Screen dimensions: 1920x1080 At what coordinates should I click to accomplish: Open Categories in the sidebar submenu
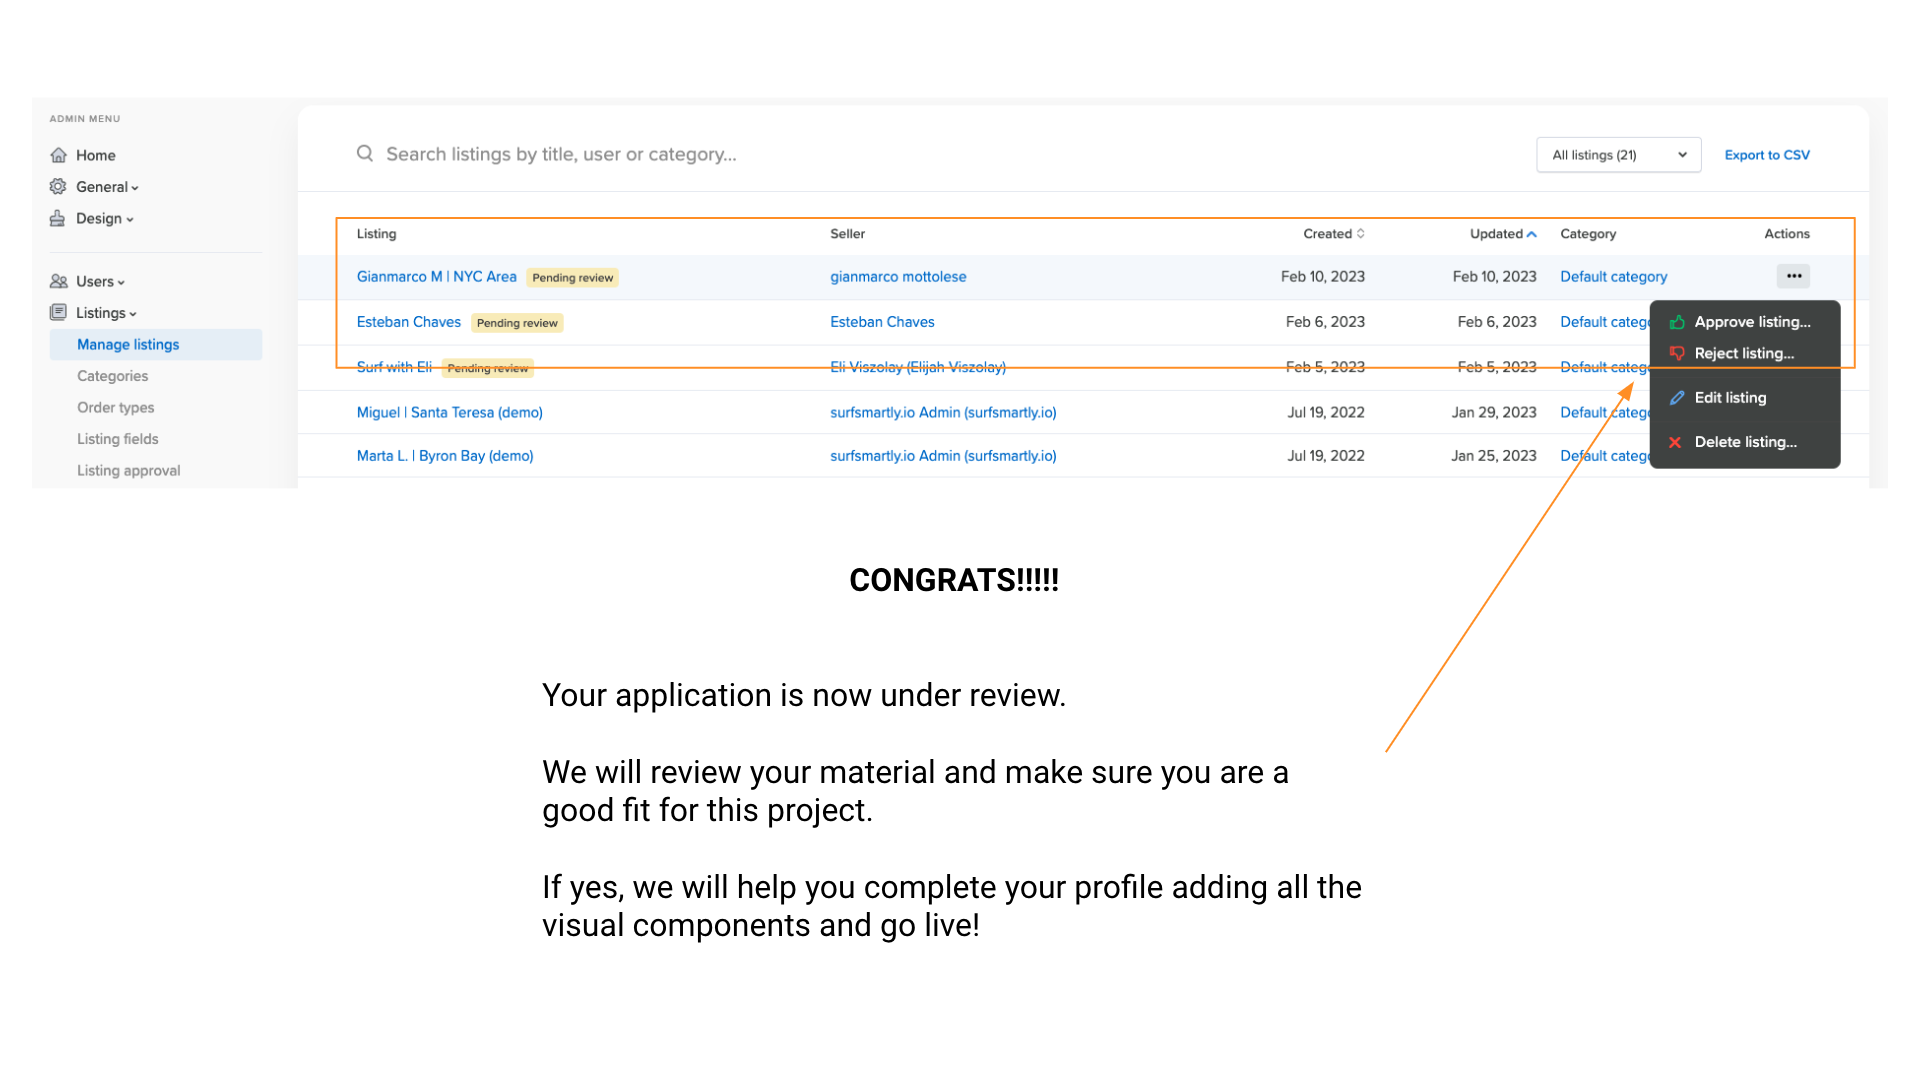click(x=112, y=376)
